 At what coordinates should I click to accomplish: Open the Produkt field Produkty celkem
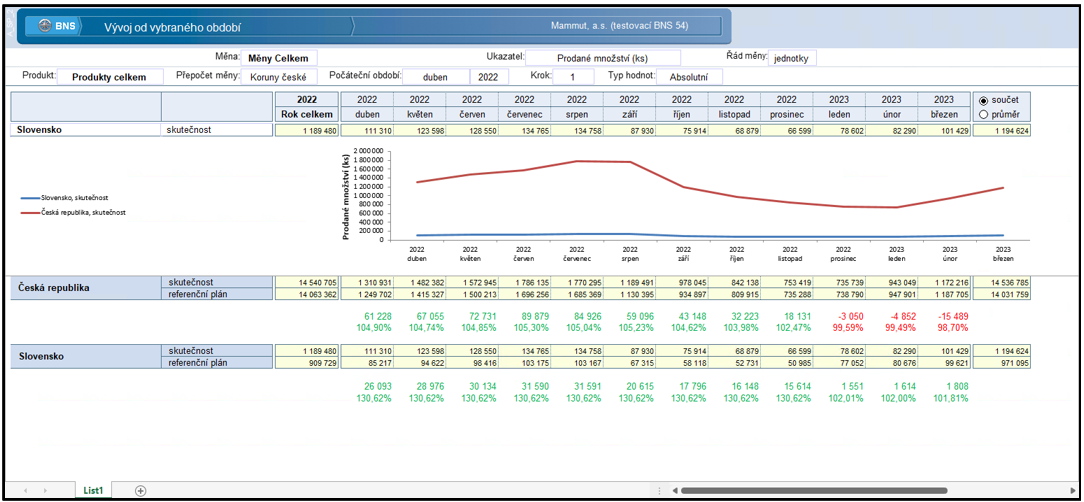[x=110, y=77]
